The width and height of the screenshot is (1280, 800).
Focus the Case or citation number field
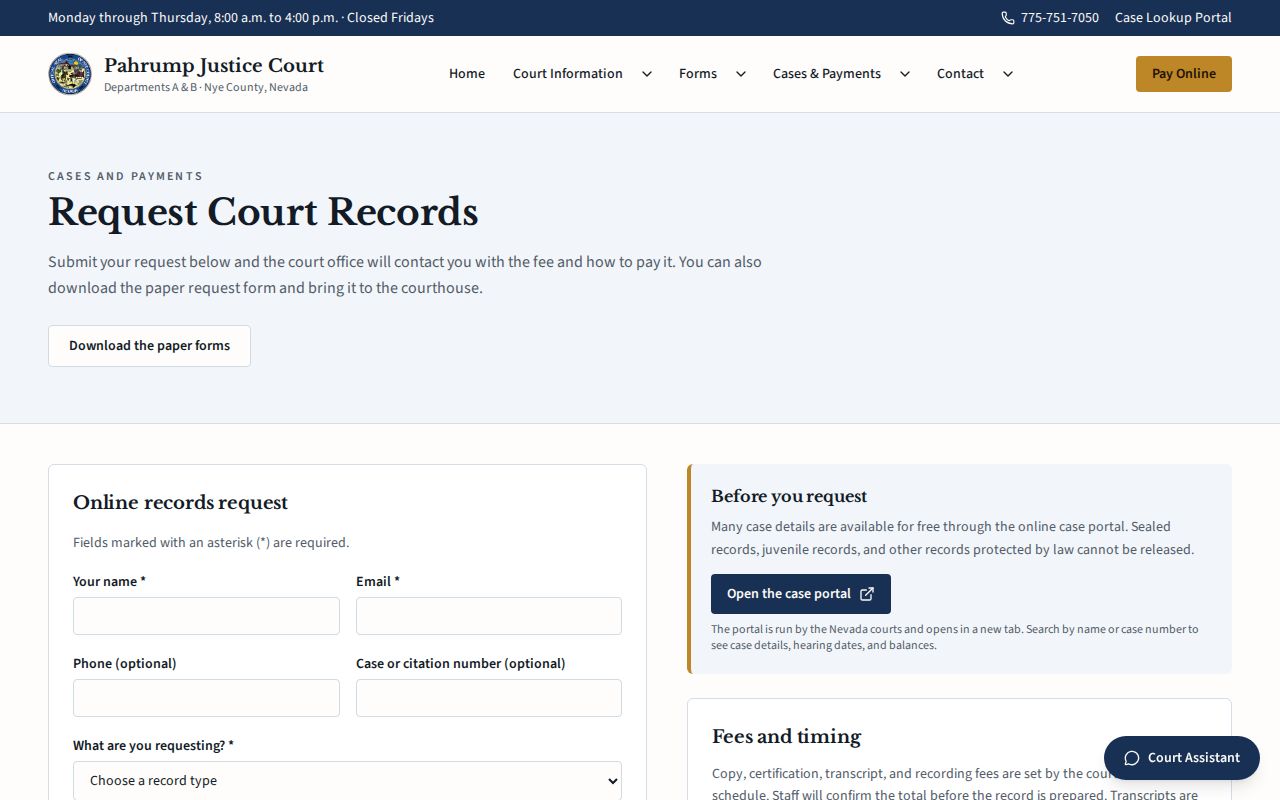point(489,698)
